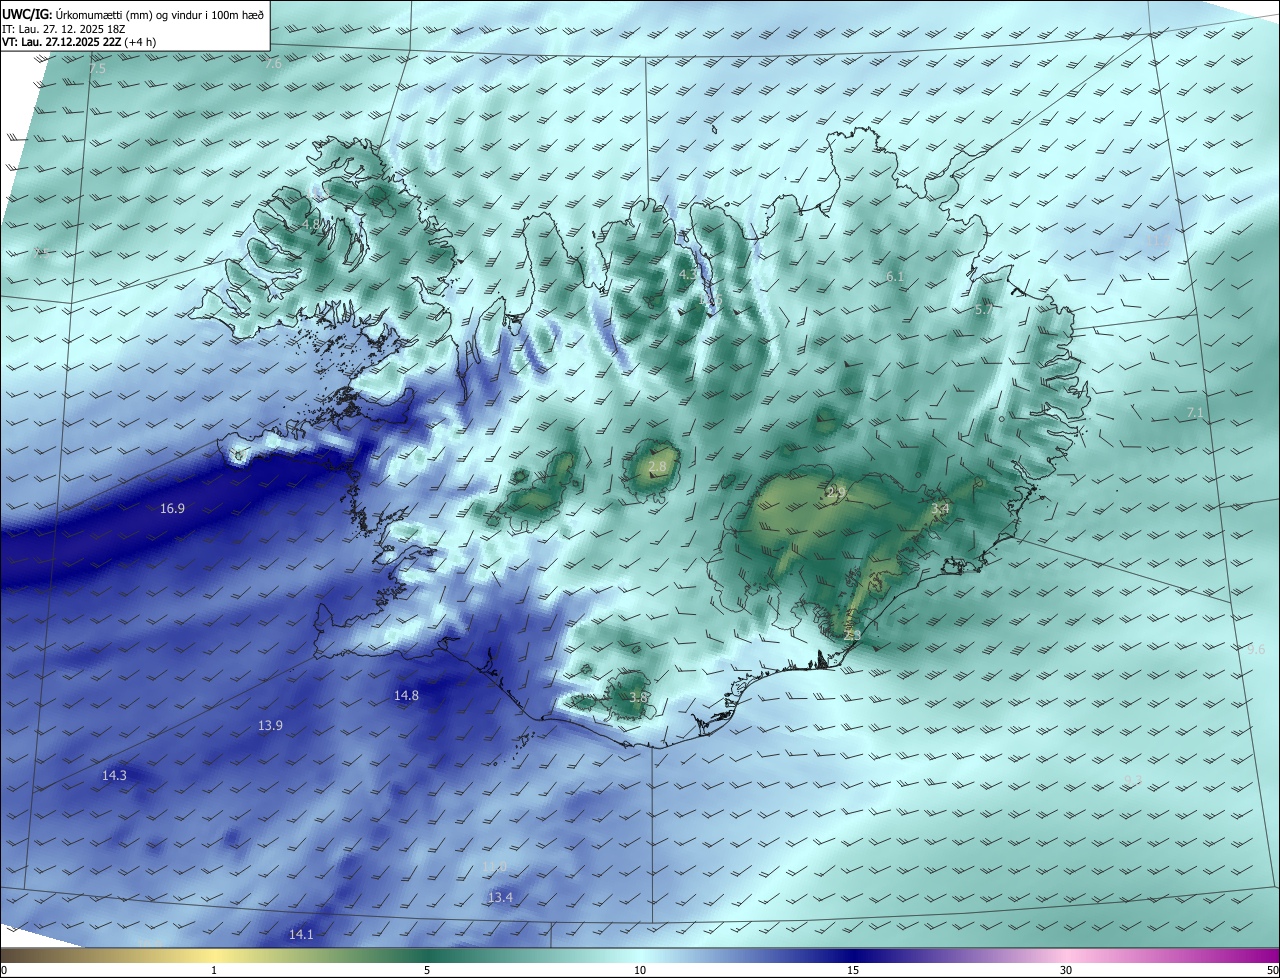The height and width of the screenshot is (978, 1280).
Task: Click the 2.8 value on the glacier
Action: [657, 467]
